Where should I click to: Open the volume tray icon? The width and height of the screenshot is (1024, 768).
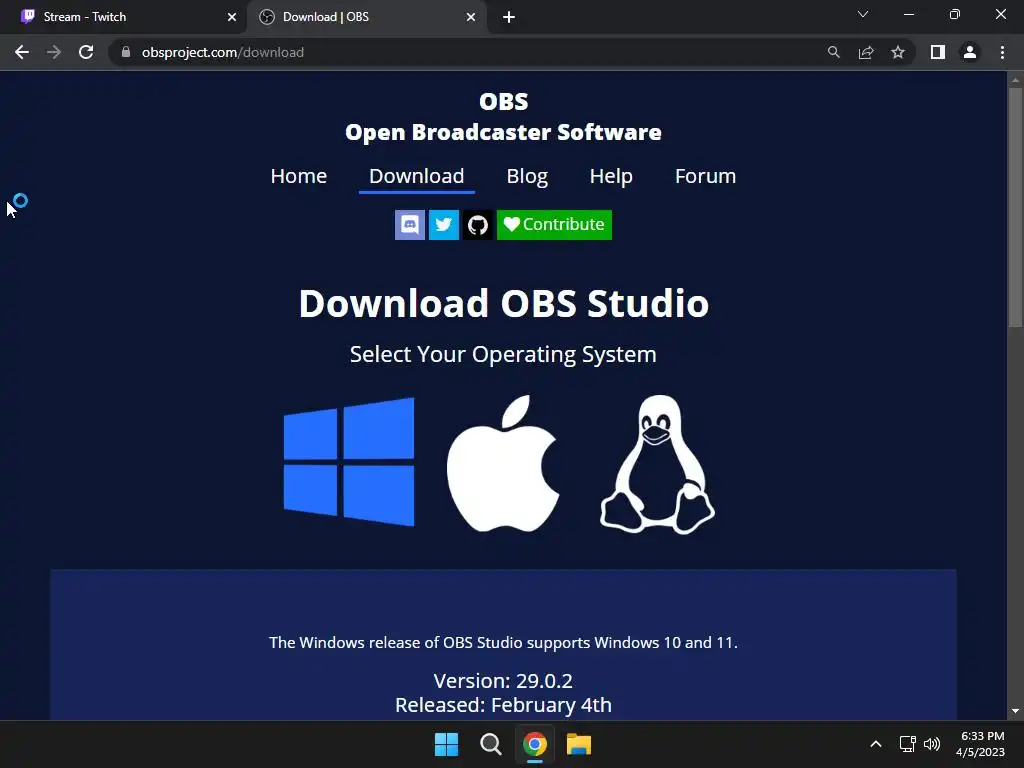[x=932, y=744]
